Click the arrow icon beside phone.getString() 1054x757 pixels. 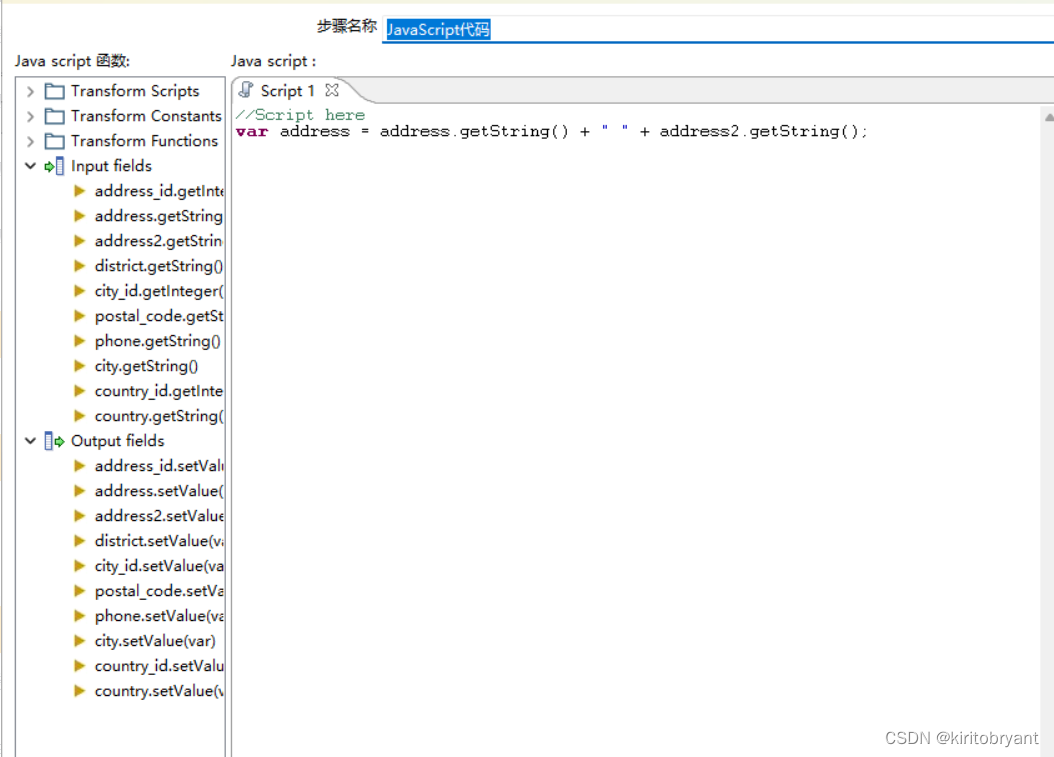click(x=79, y=341)
